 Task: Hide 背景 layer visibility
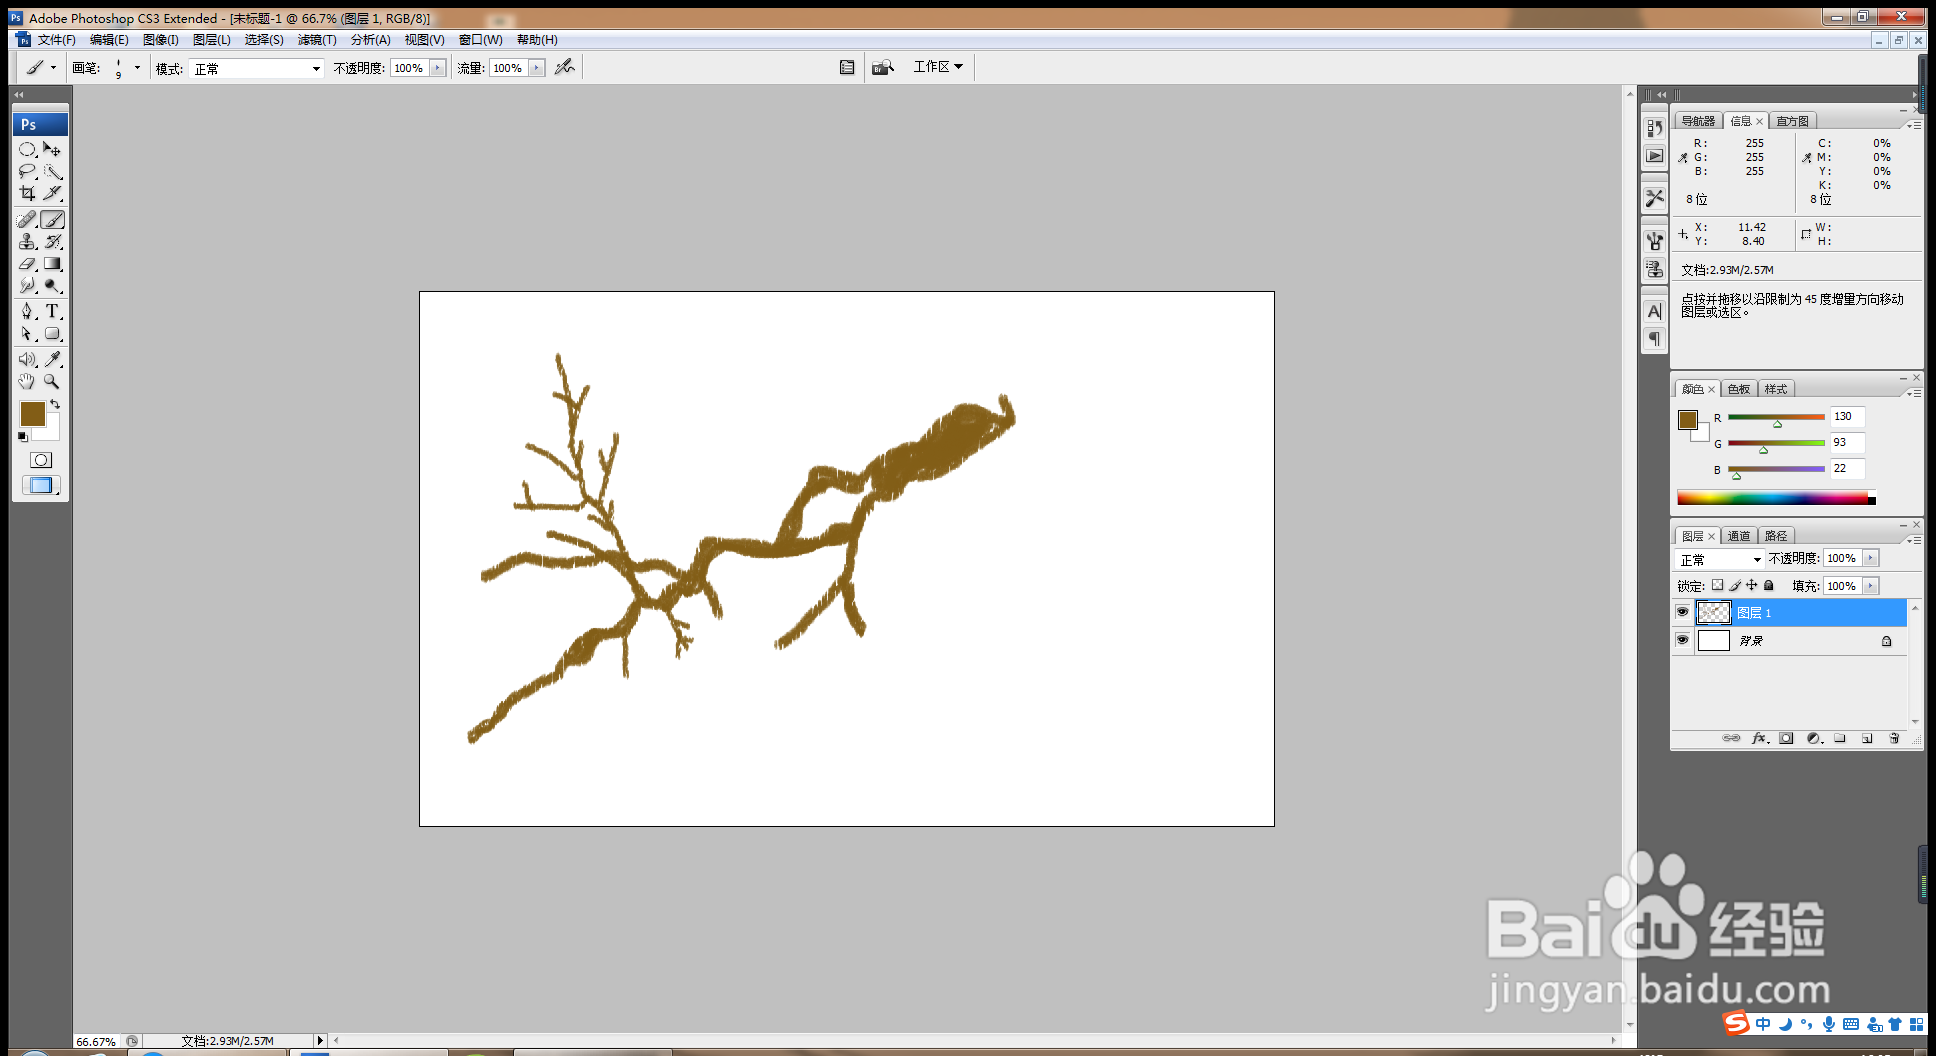(1682, 640)
